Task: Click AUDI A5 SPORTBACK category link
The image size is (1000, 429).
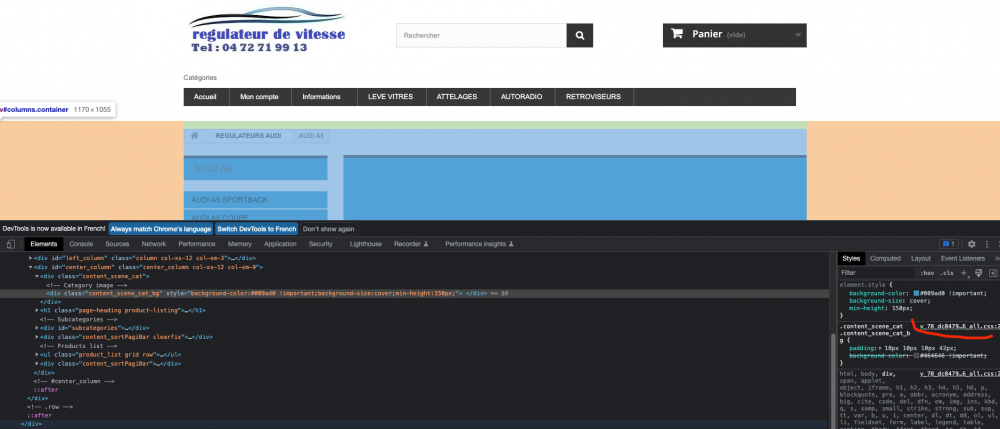Action: [230, 200]
